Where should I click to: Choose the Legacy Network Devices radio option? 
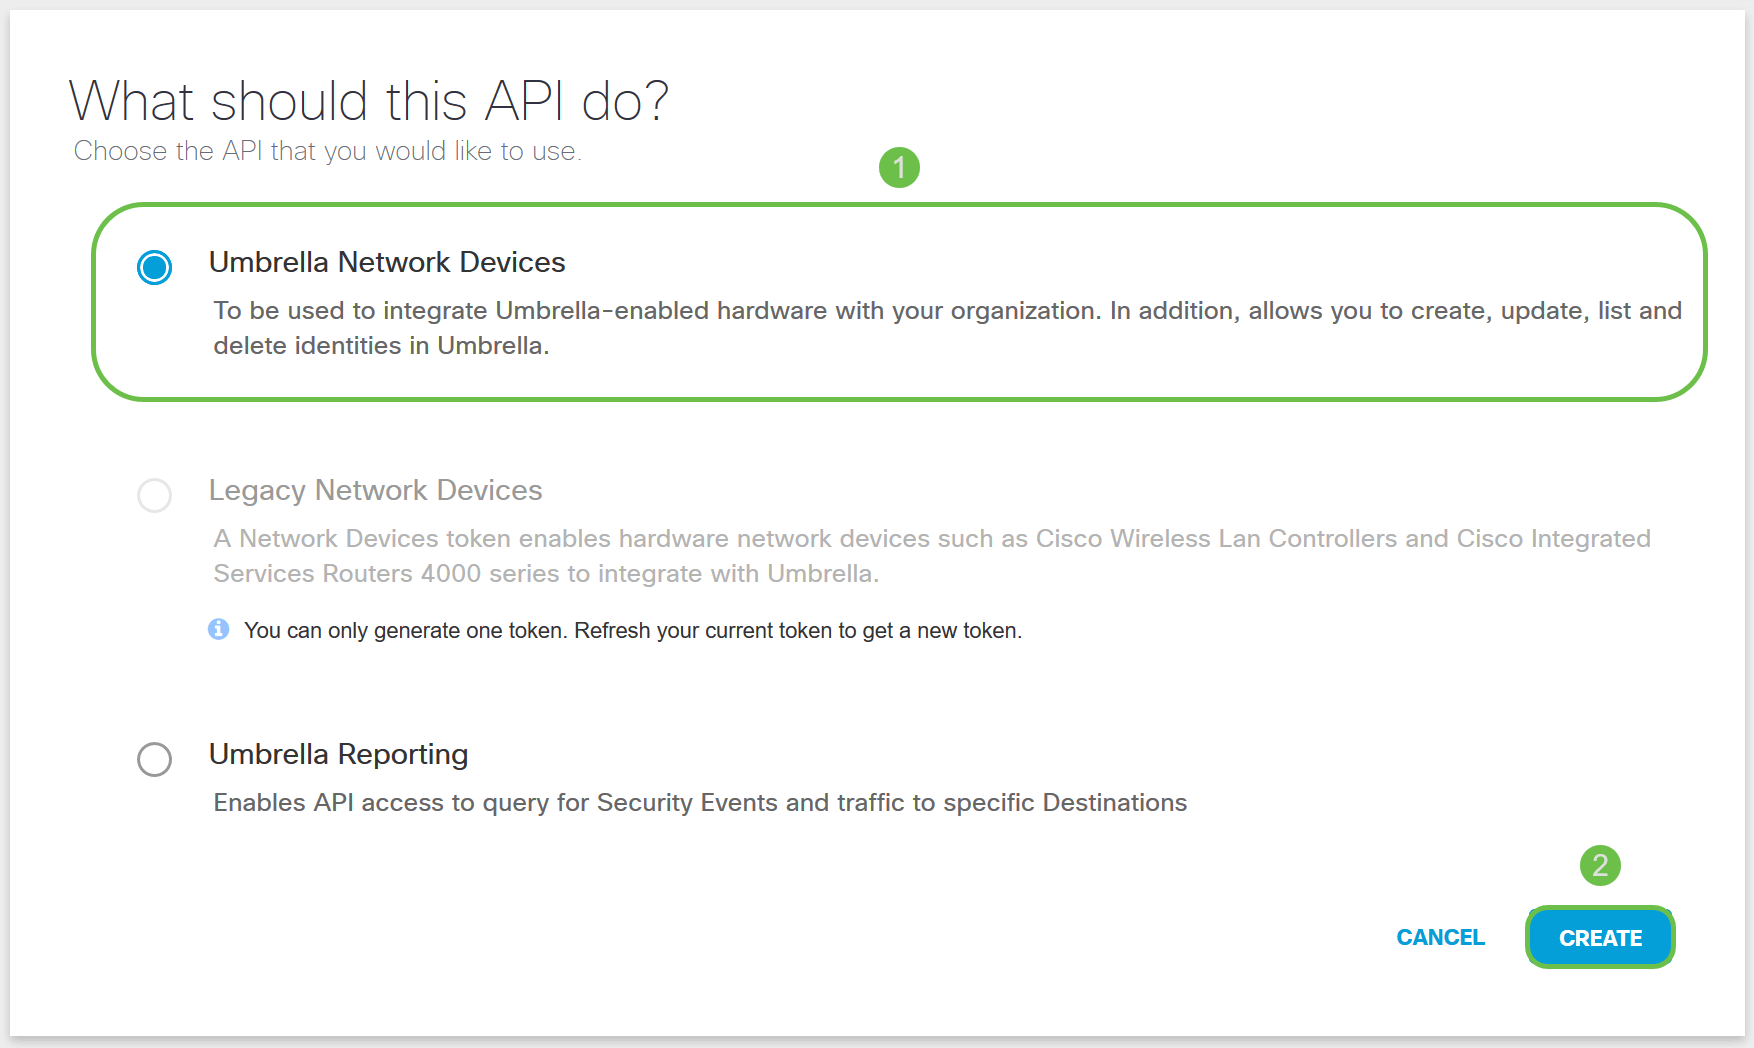coord(155,495)
